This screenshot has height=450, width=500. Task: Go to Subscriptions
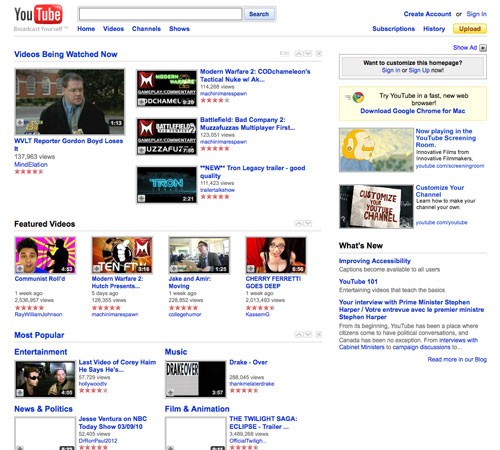(x=394, y=29)
